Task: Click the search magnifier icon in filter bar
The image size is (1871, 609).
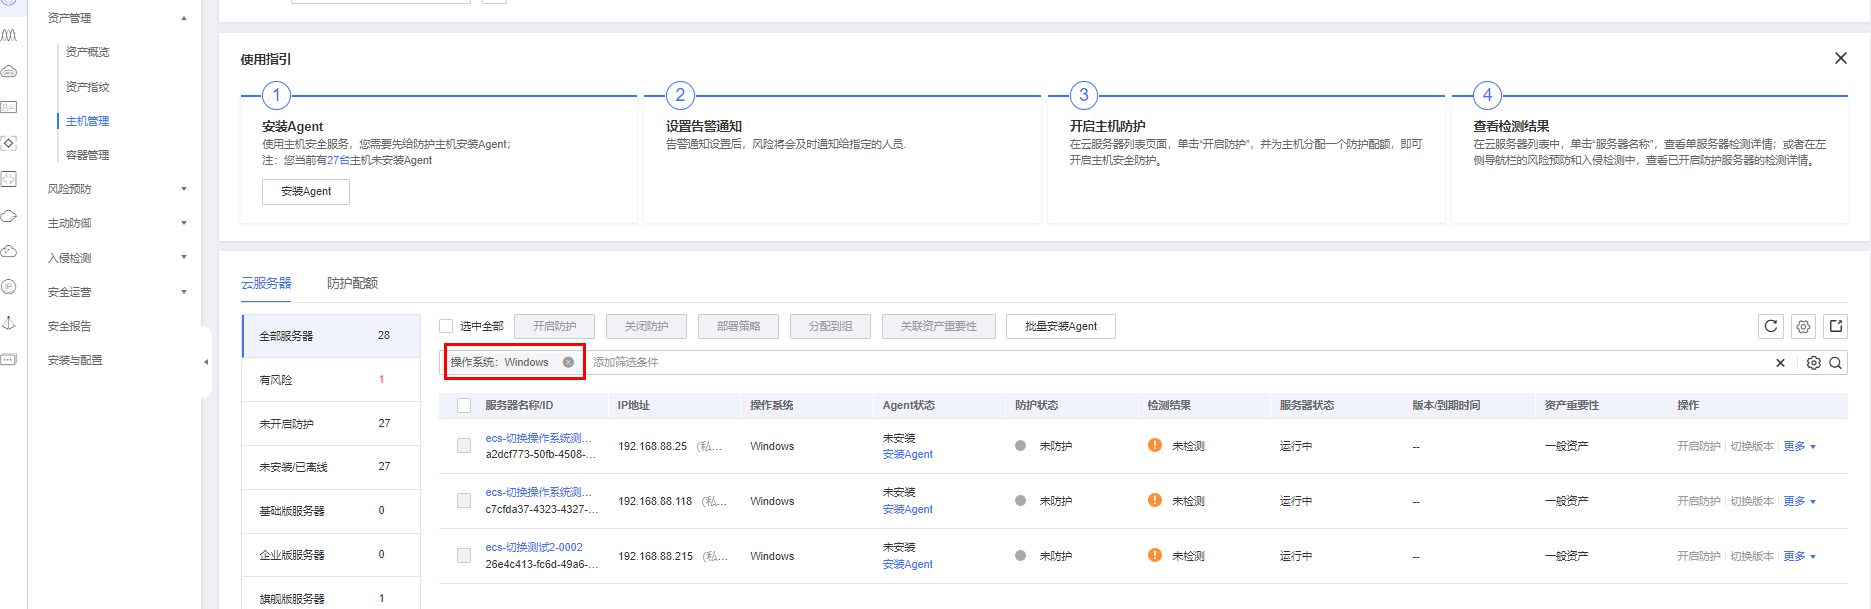Action: [1835, 363]
